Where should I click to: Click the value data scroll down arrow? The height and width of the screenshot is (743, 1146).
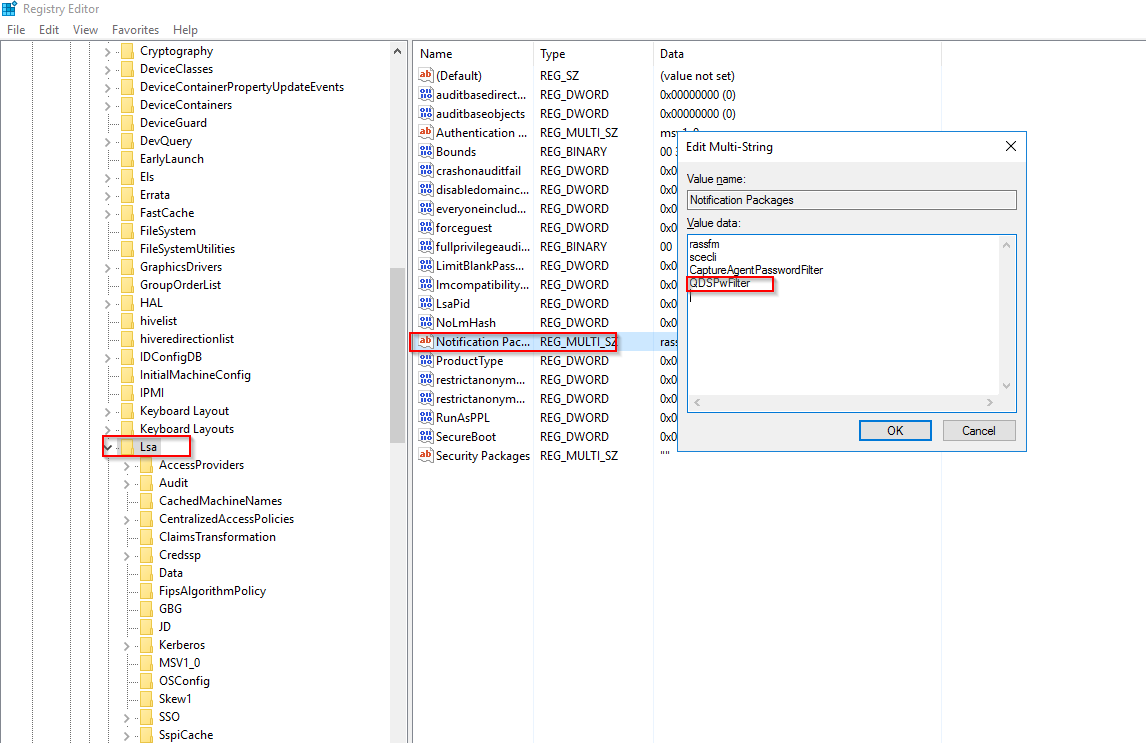1006,386
